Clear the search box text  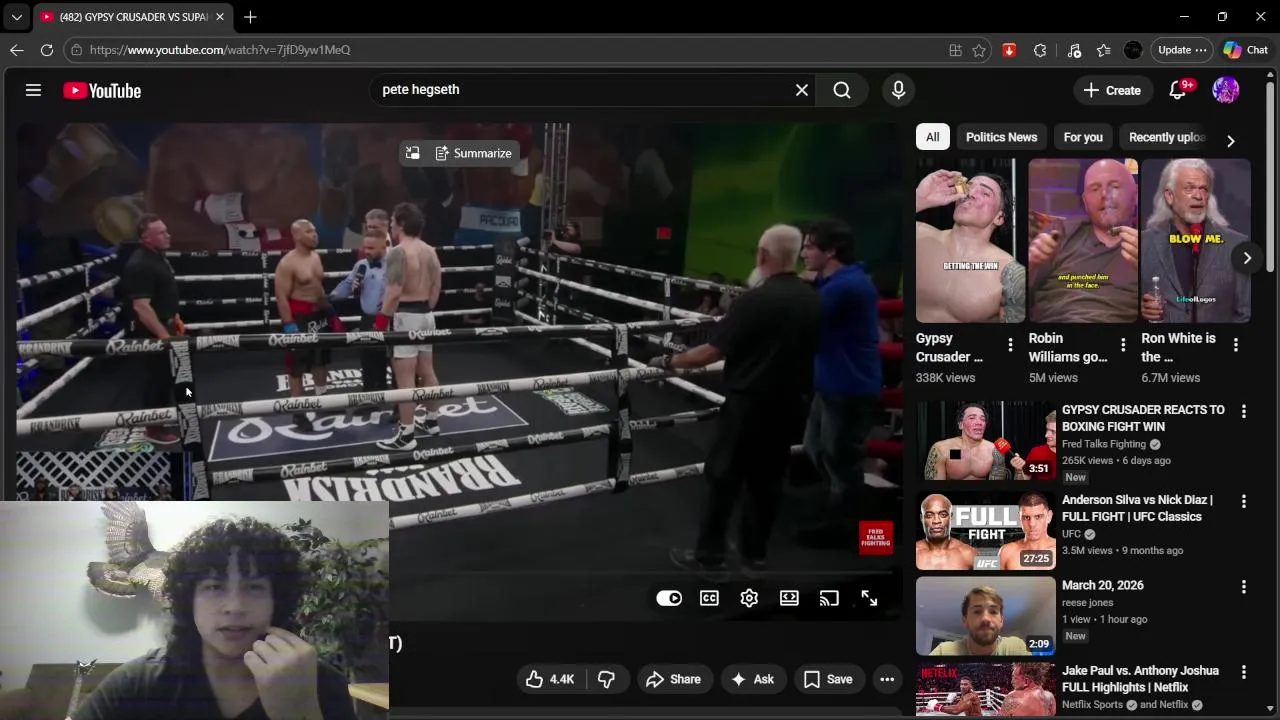(802, 90)
